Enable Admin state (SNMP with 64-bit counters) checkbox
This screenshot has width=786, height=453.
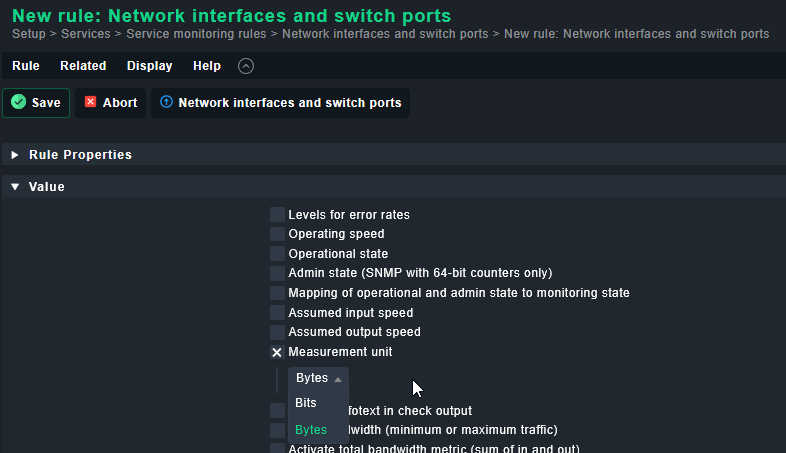277,273
